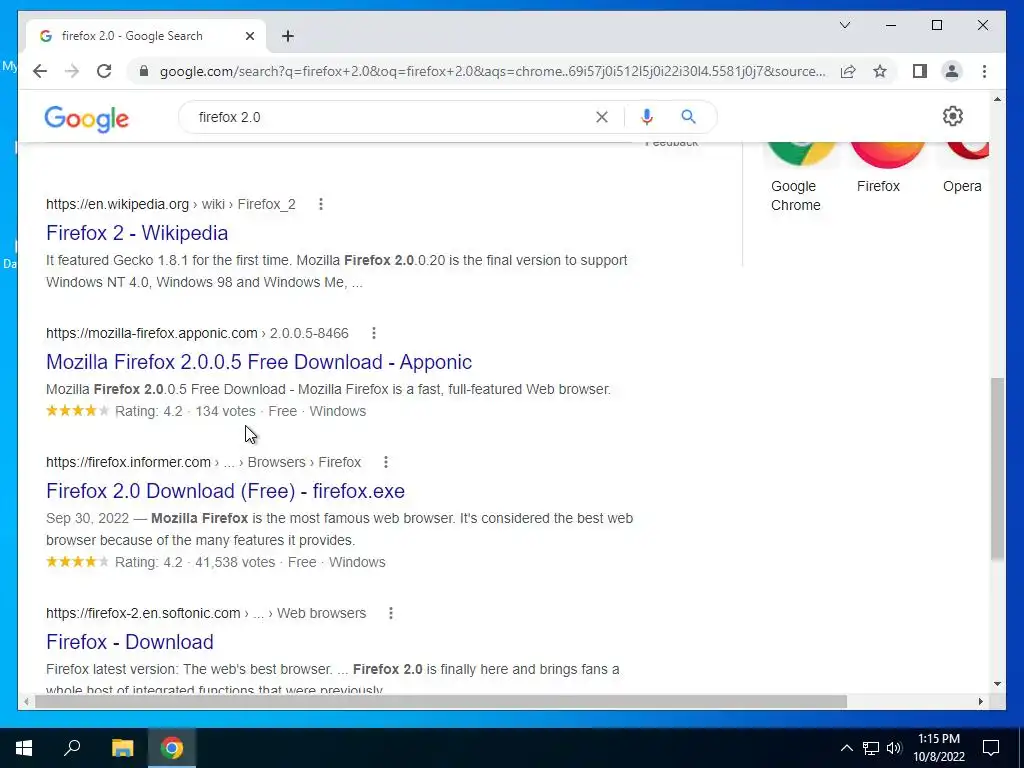
Task: Show hidden system tray icons
Action: 846,748
